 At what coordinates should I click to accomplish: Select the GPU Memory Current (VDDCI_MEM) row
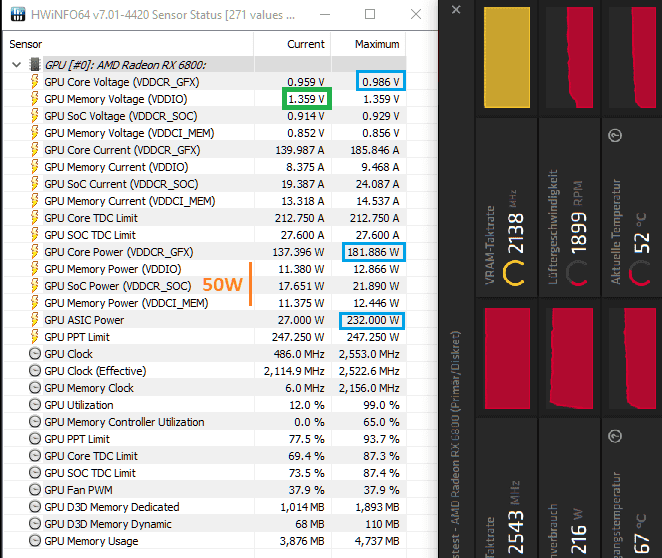pyautogui.click(x=204, y=201)
